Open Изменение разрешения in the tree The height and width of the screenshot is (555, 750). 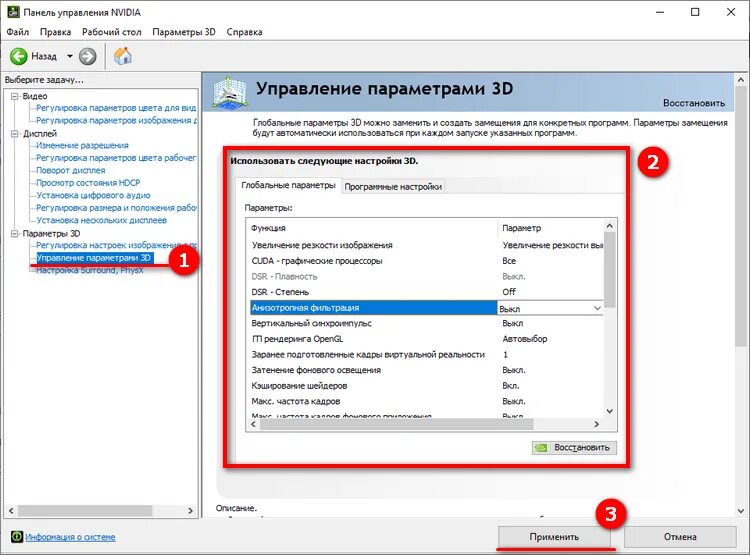[x=82, y=145]
